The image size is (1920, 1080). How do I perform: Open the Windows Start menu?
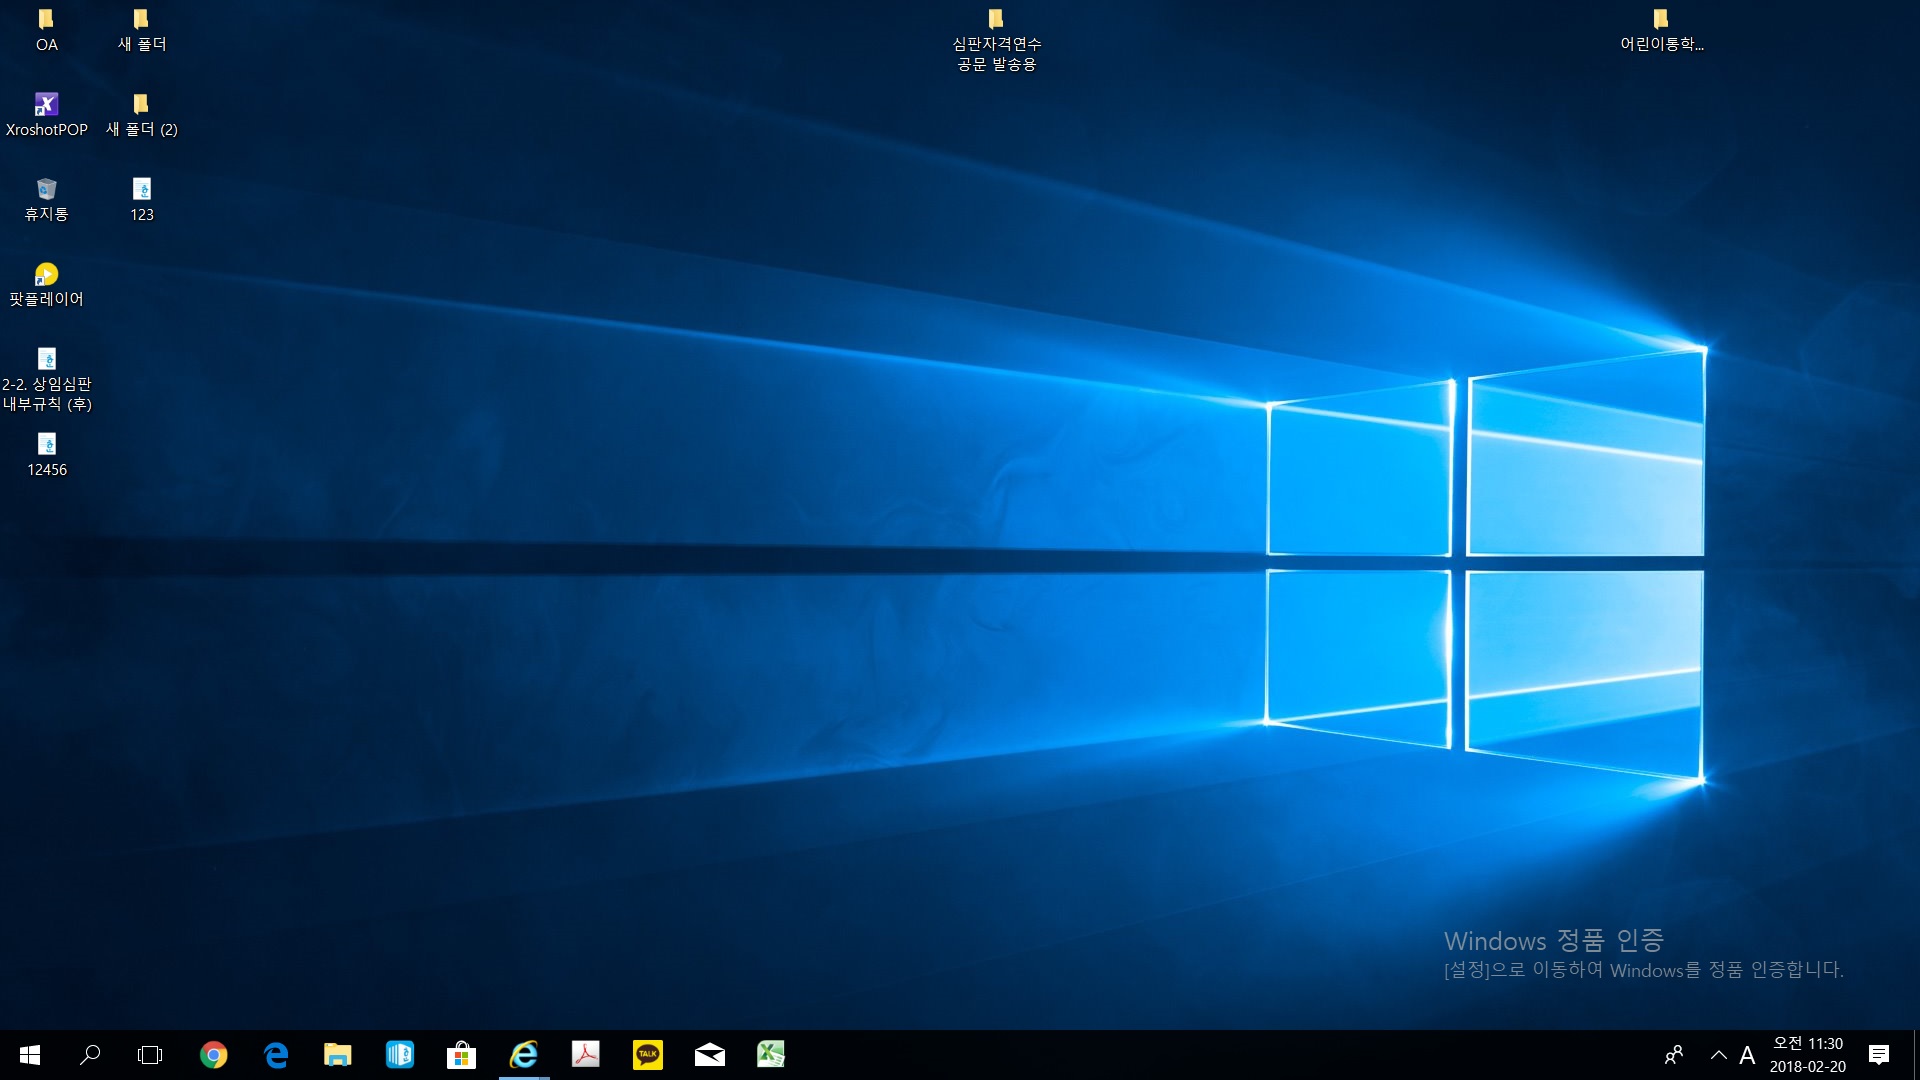[x=30, y=1055]
